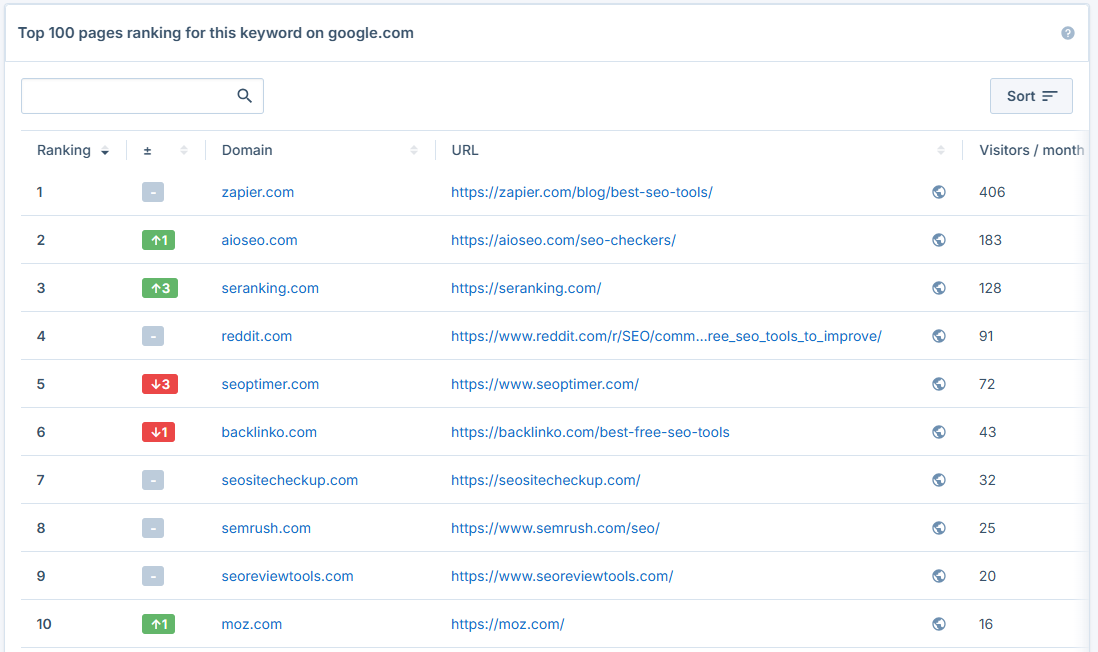
Task: Click the up 1 badge for aioseo.com
Action: (x=158, y=240)
